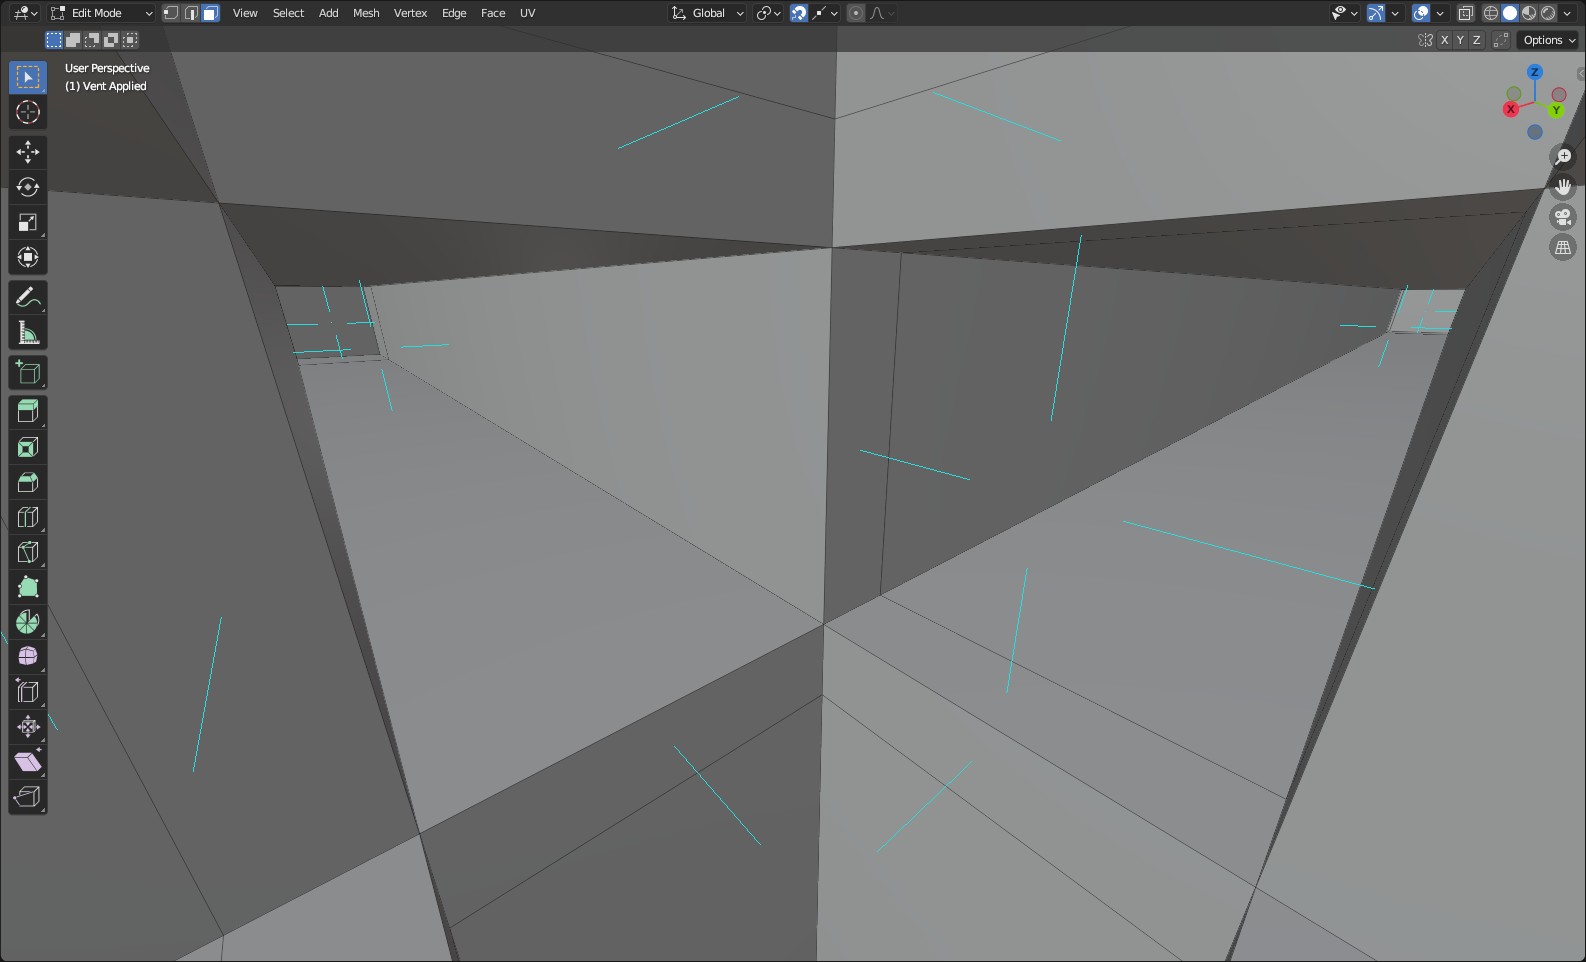Toggle X-ray mode

tap(1466, 13)
